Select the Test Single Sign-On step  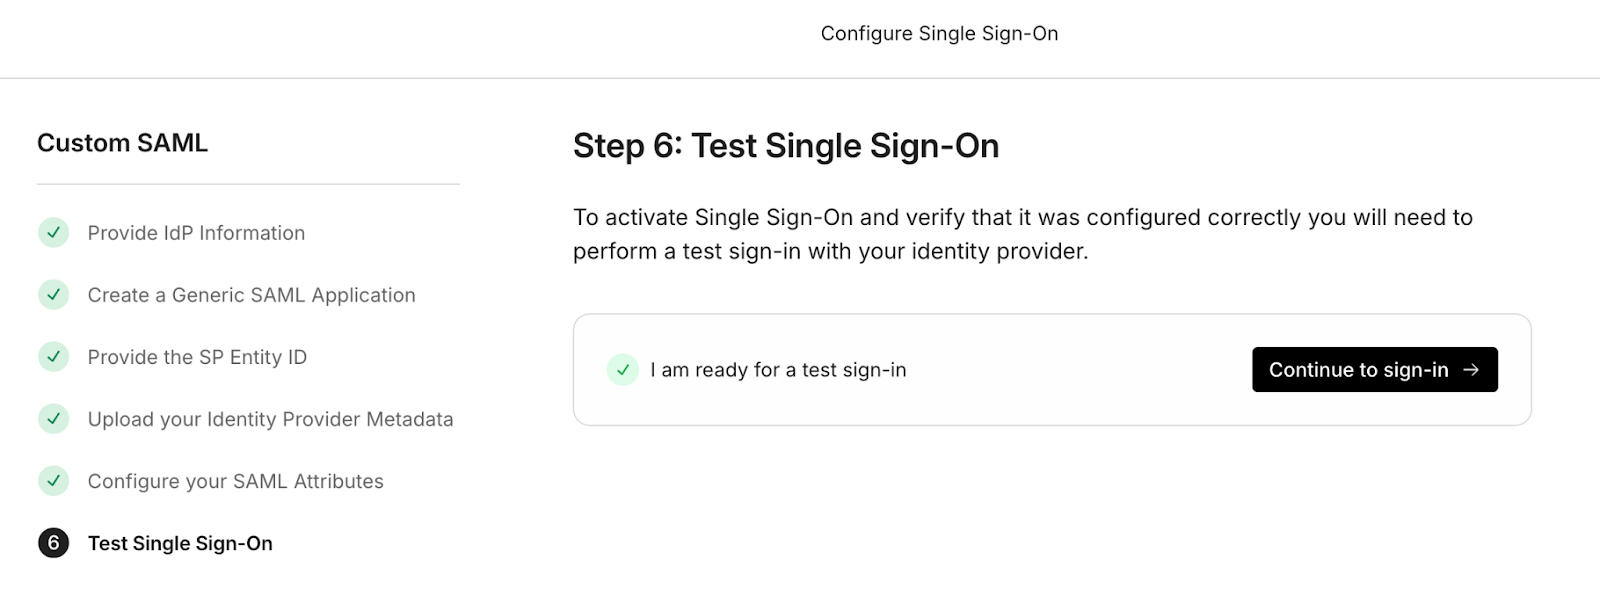click(x=180, y=543)
